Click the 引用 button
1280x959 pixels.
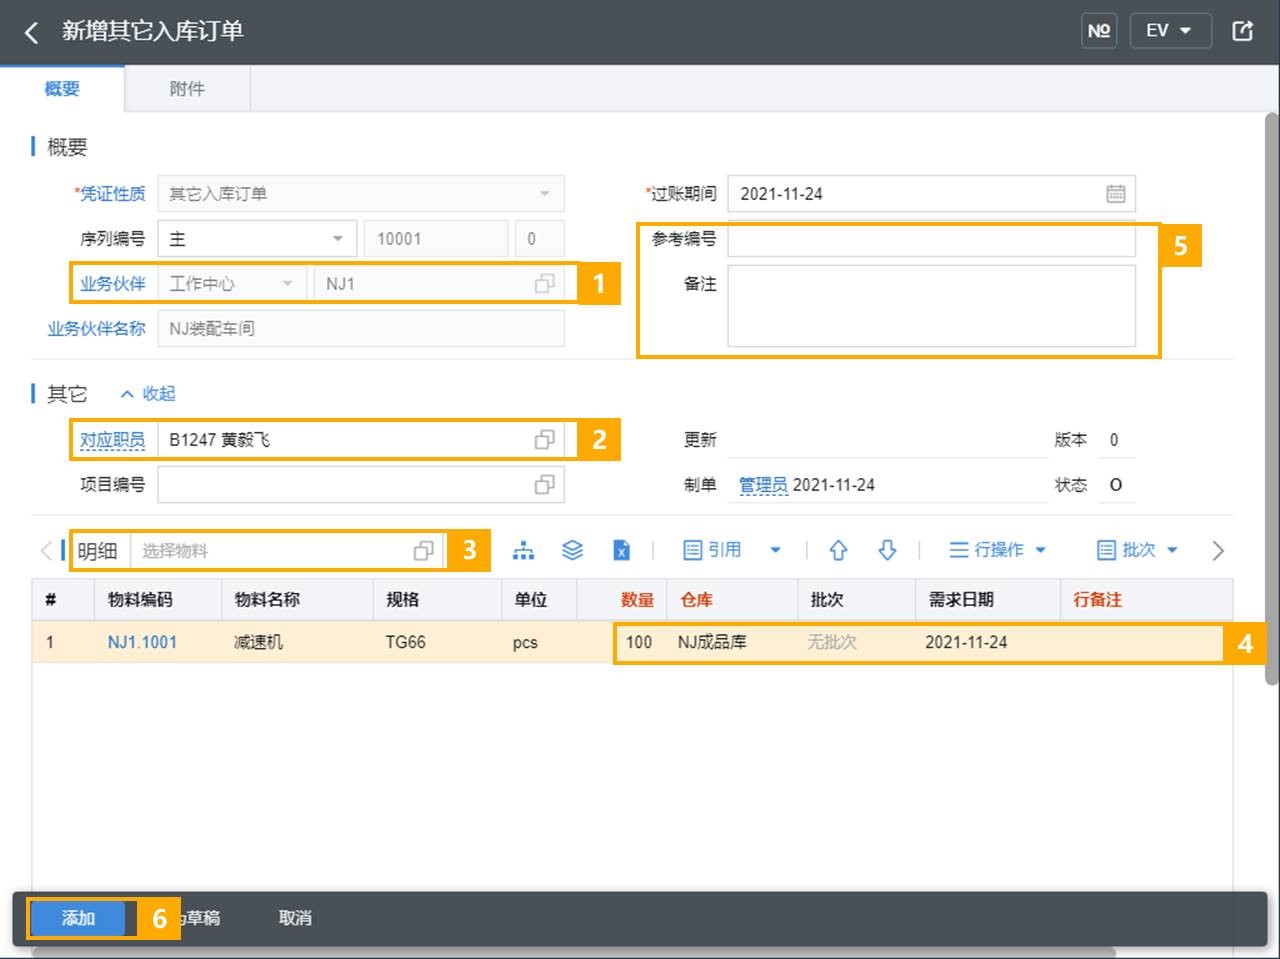pos(712,550)
